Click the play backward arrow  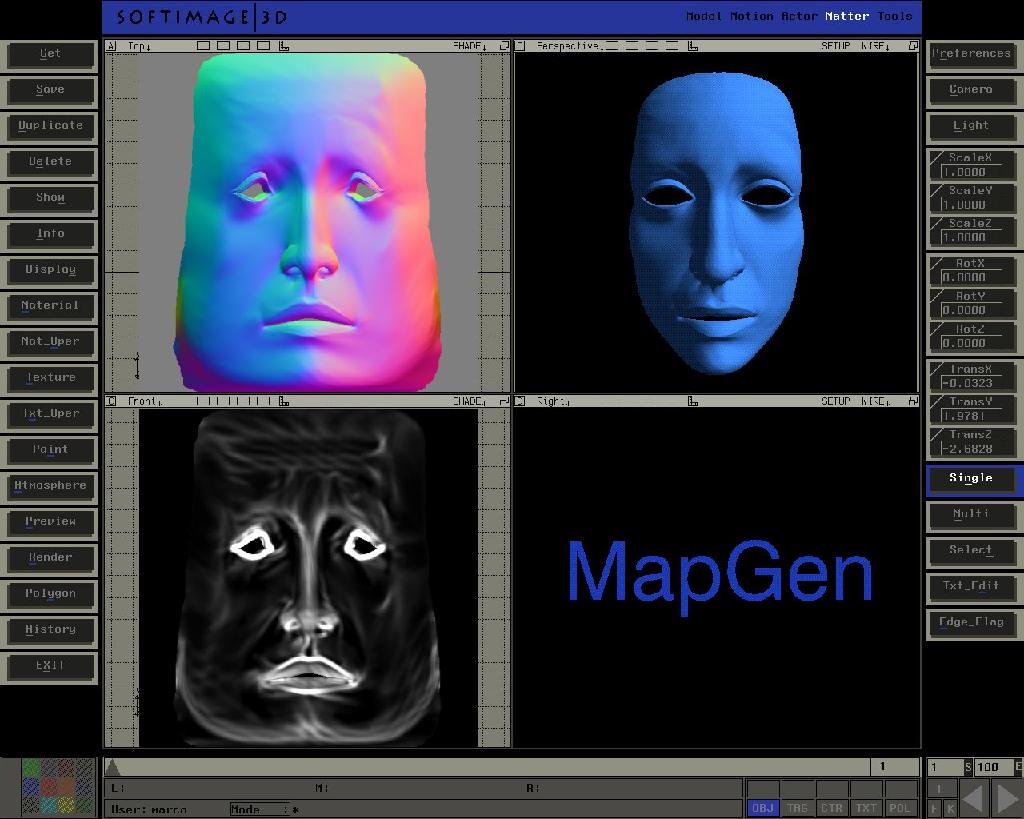[x=973, y=798]
